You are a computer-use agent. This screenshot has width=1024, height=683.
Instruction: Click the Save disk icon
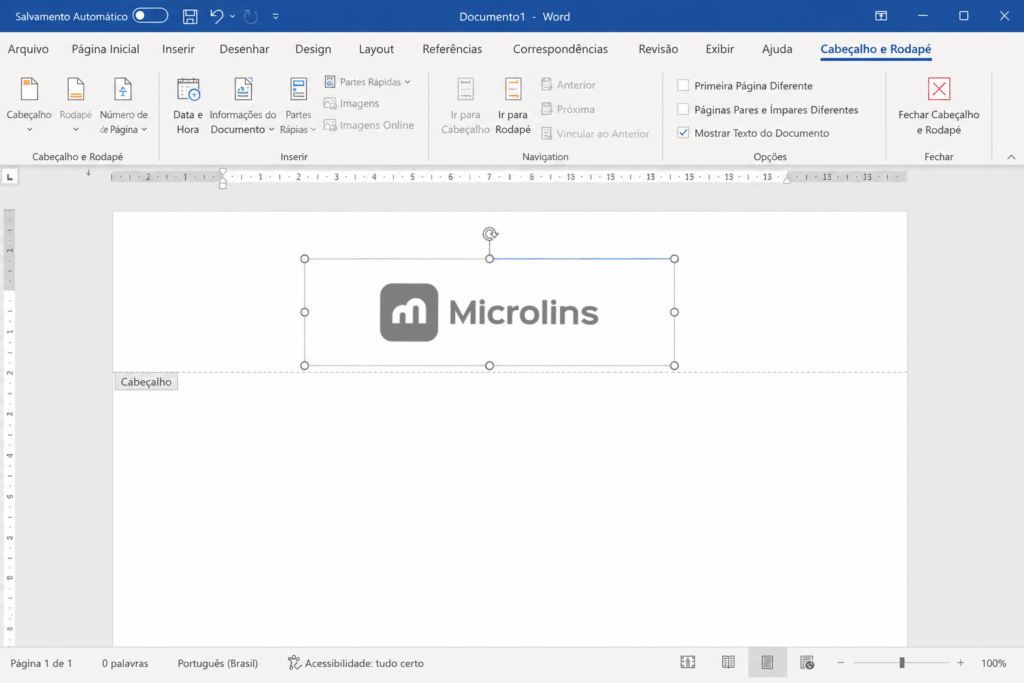pos(190,16)
